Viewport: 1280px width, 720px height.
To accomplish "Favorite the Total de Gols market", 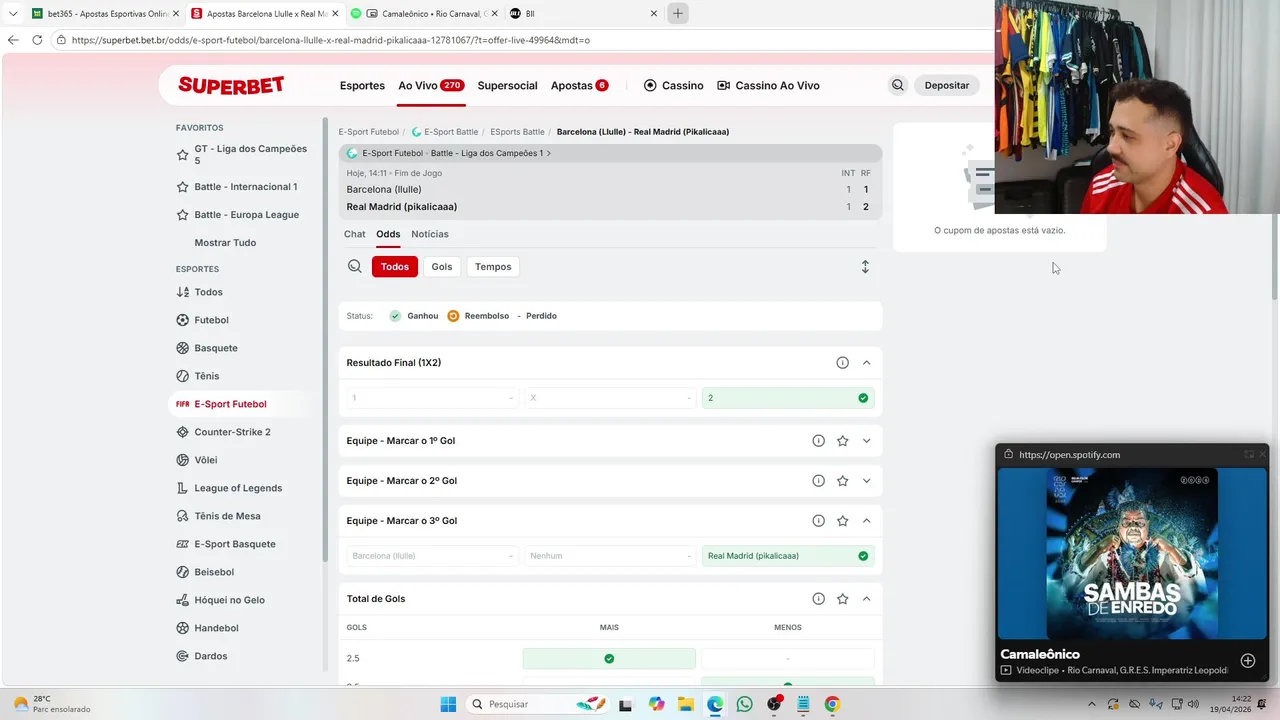I will [x=842, y=599].
